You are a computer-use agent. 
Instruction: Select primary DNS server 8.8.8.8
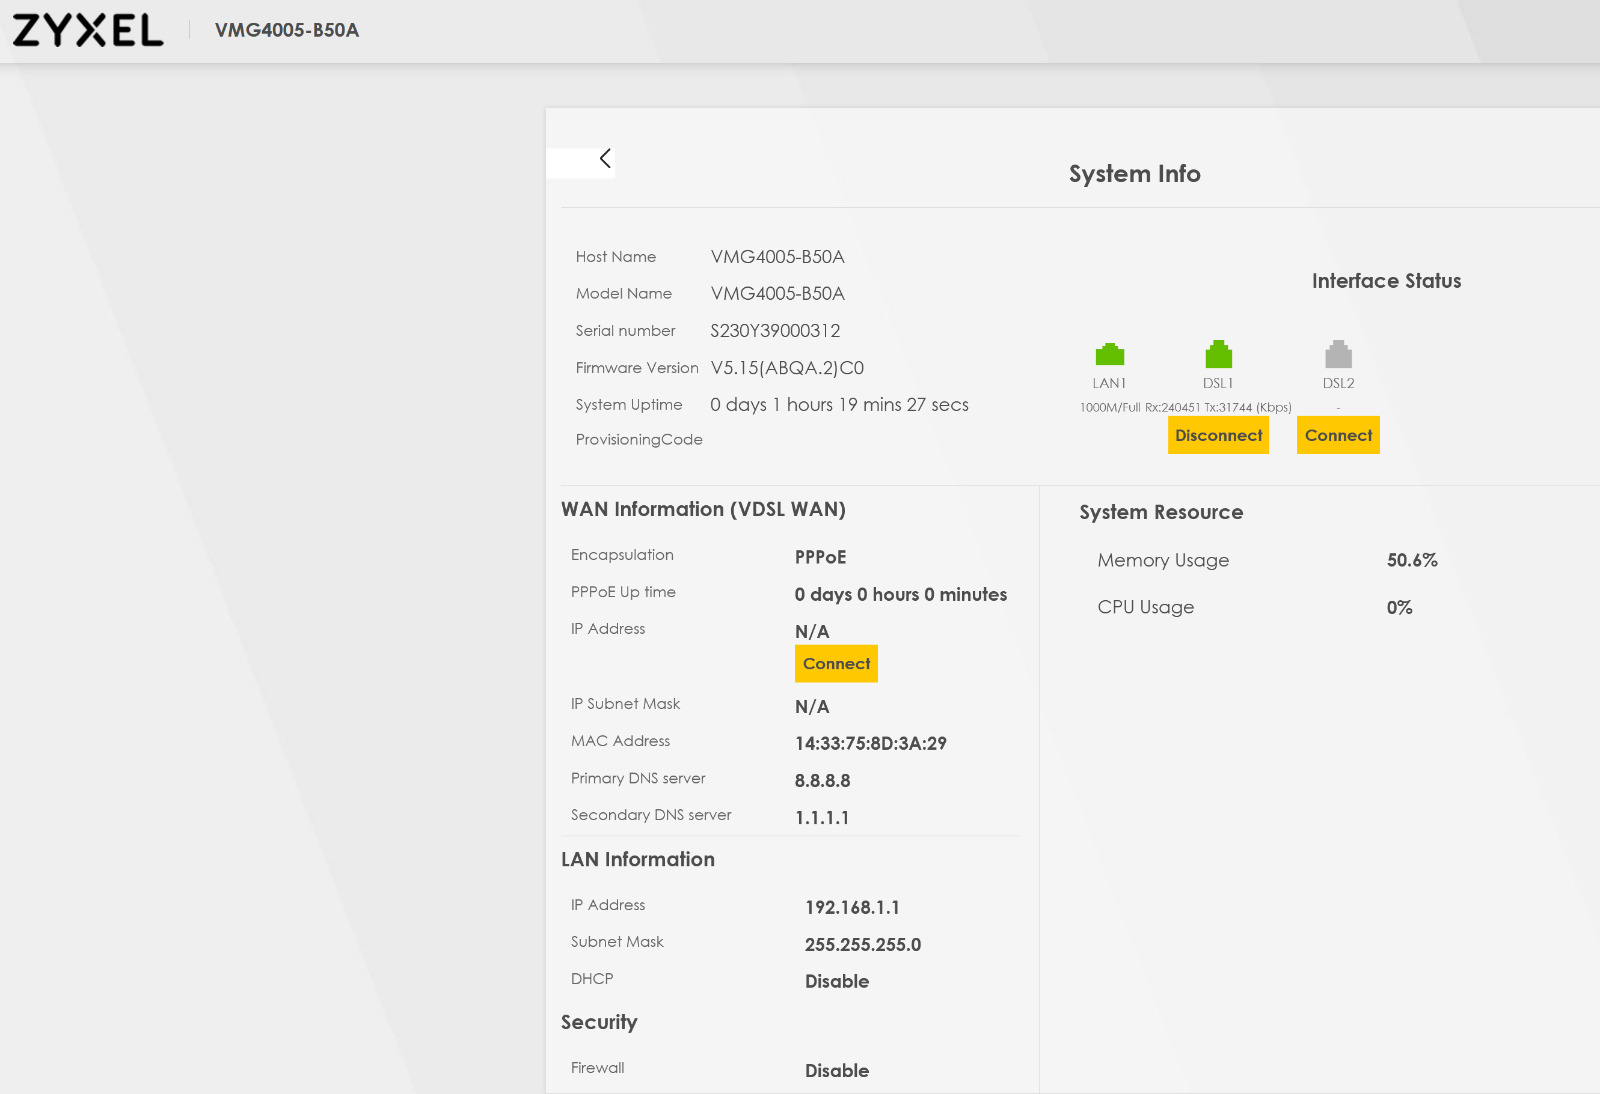pyautogui.click(x=823, y=781)
